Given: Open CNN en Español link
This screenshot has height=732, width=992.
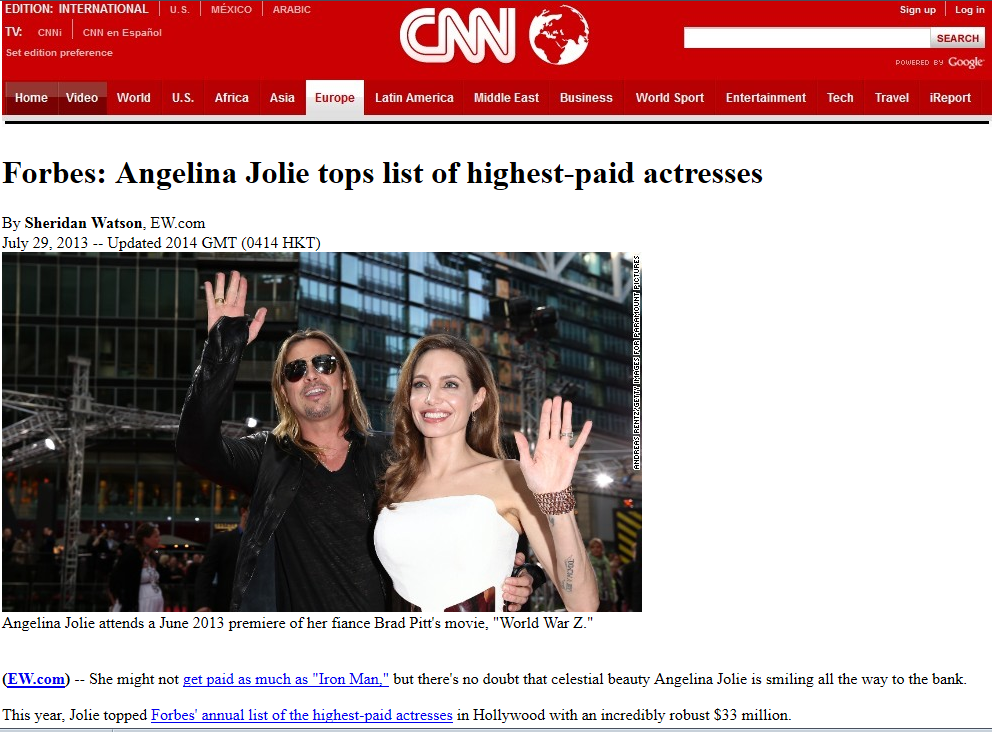Looking at the screenshot, I should point(122,32).
